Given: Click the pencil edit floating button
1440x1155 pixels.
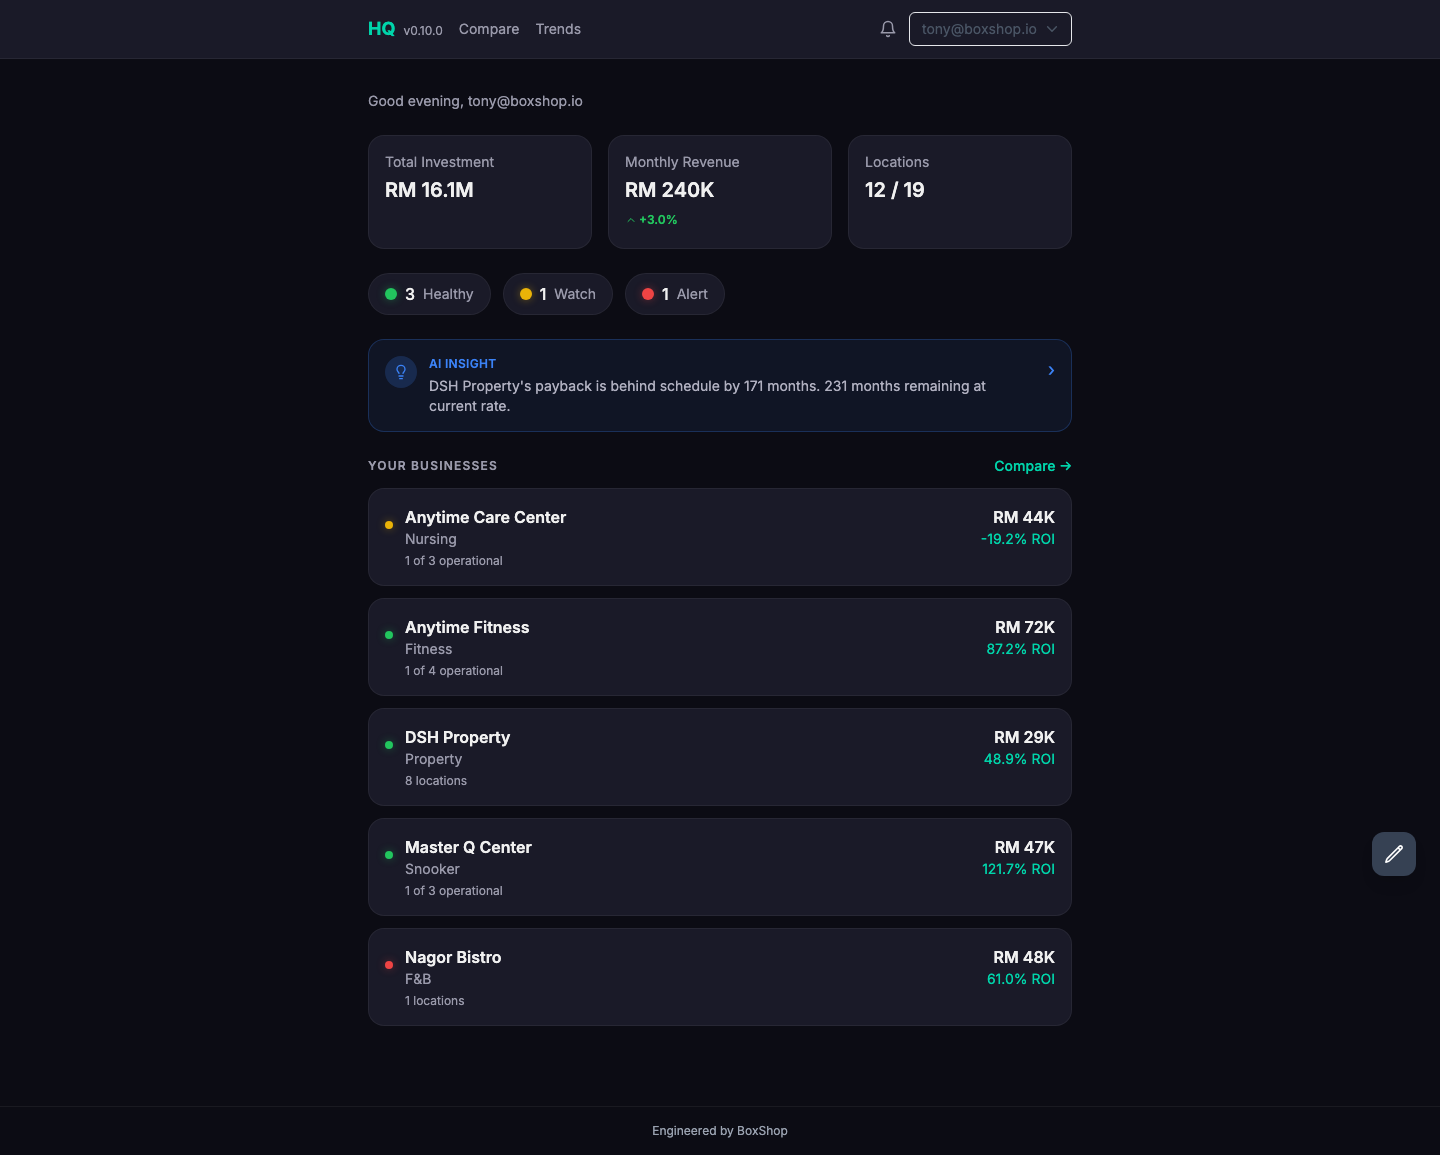Looking at the screenshot, I should [1394, 854].
